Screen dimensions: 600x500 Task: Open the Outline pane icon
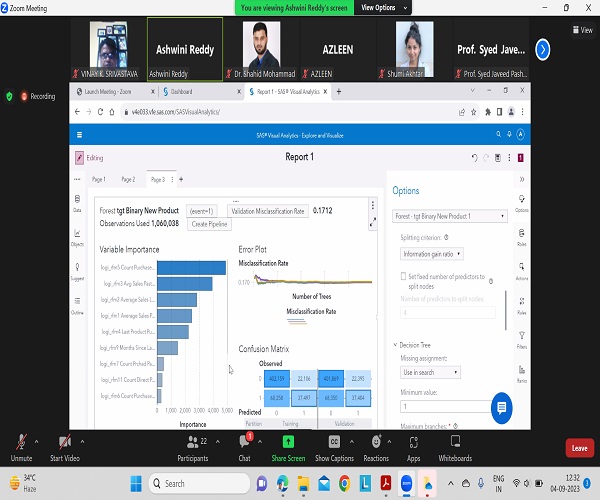[77, 306]
